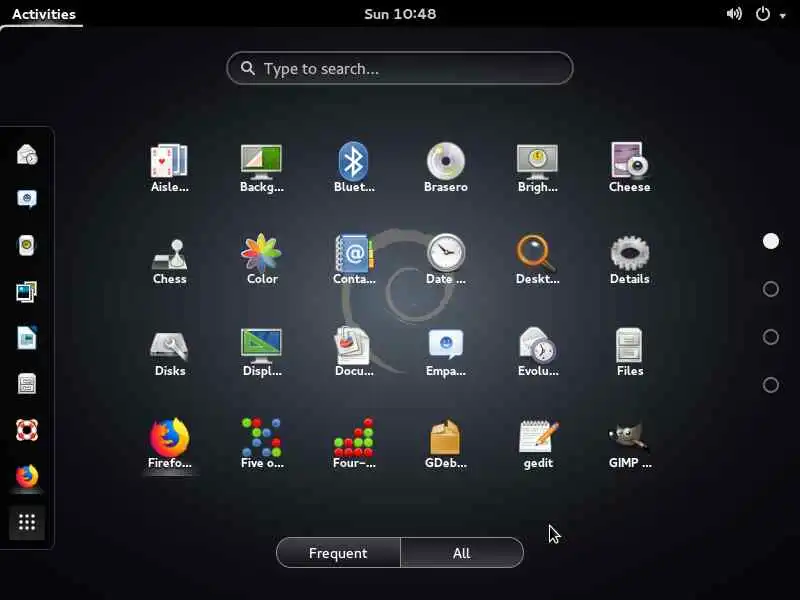Open the Brasero disc burner
This screenshot has height=600, width=800.
445,167
